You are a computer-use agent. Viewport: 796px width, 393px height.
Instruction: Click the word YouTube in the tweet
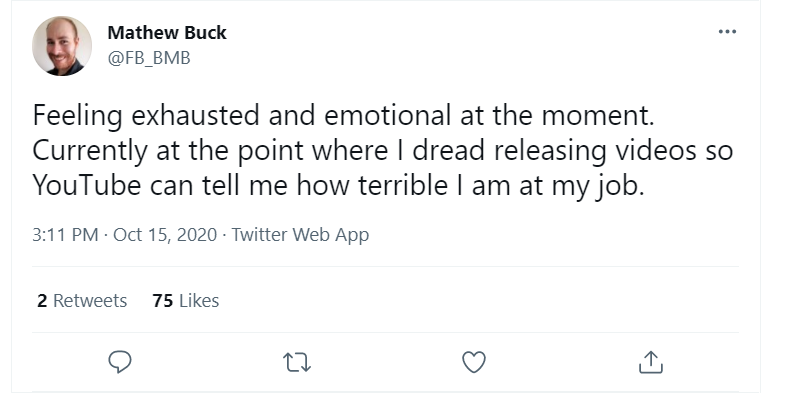click(87, 185)
